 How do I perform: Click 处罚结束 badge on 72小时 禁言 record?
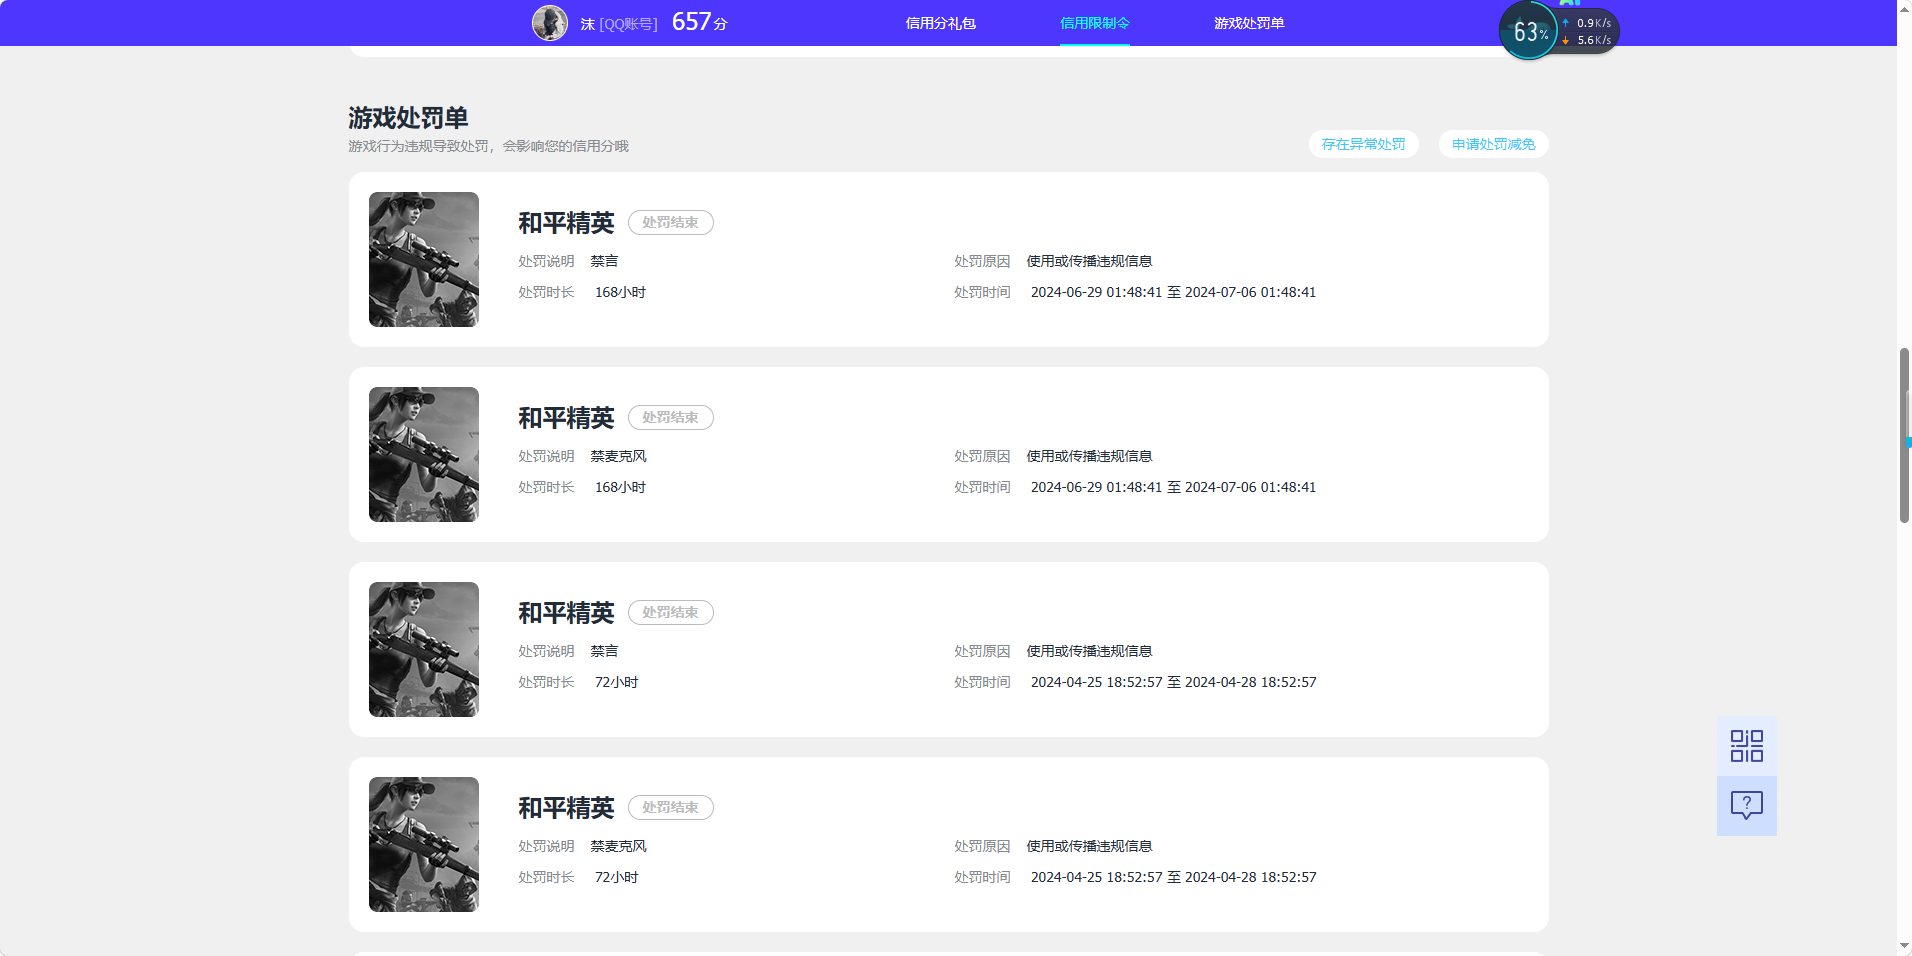pyautogui.click(x=670, y=612)
